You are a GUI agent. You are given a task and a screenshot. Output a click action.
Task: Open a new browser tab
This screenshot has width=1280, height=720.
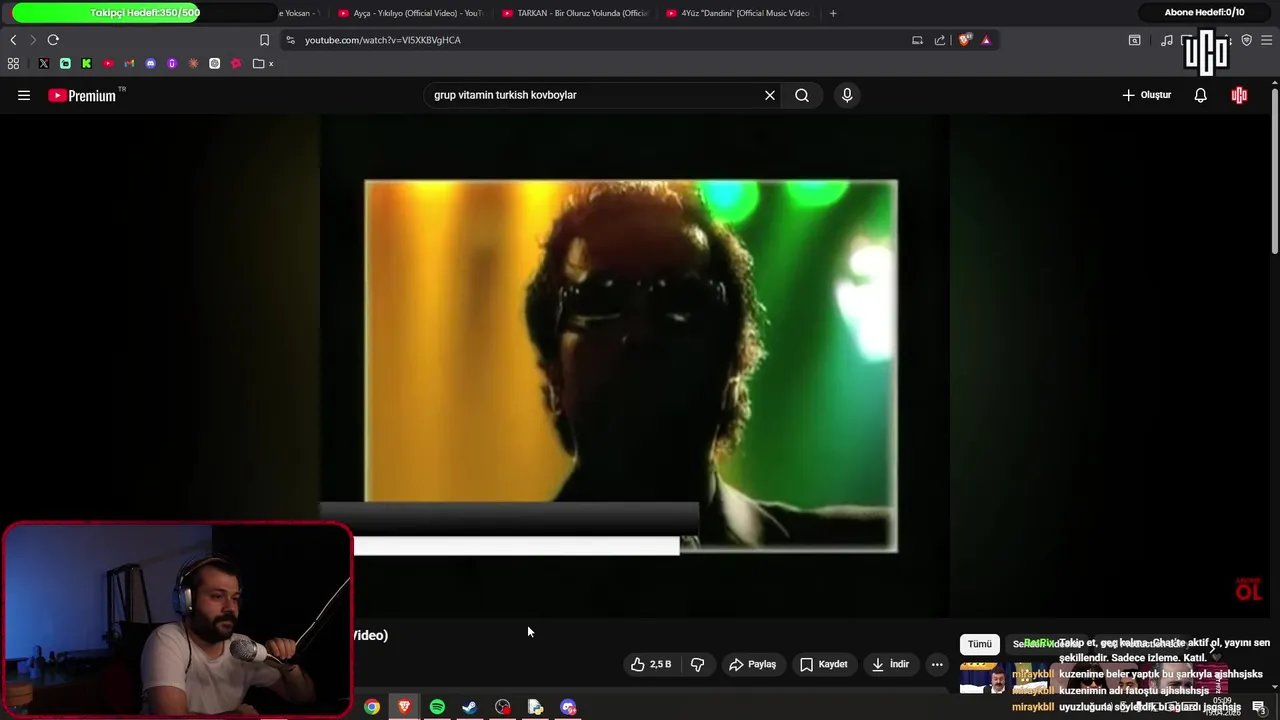[x=833, y=13]
